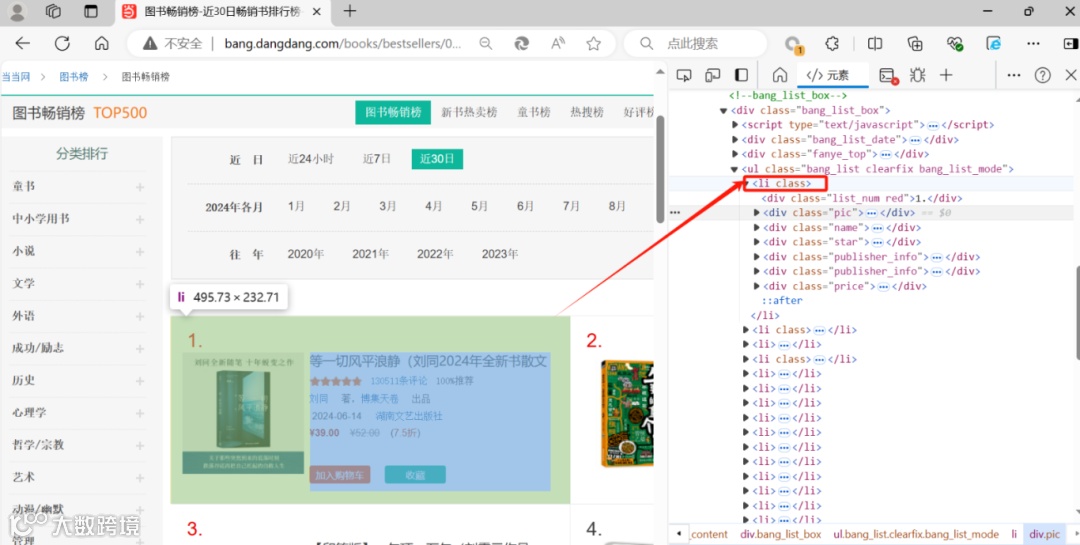This screenshot has width=1080, height=545.
Task: Open the DevTools Welcome home icon
Action: [x=780, y=75]
